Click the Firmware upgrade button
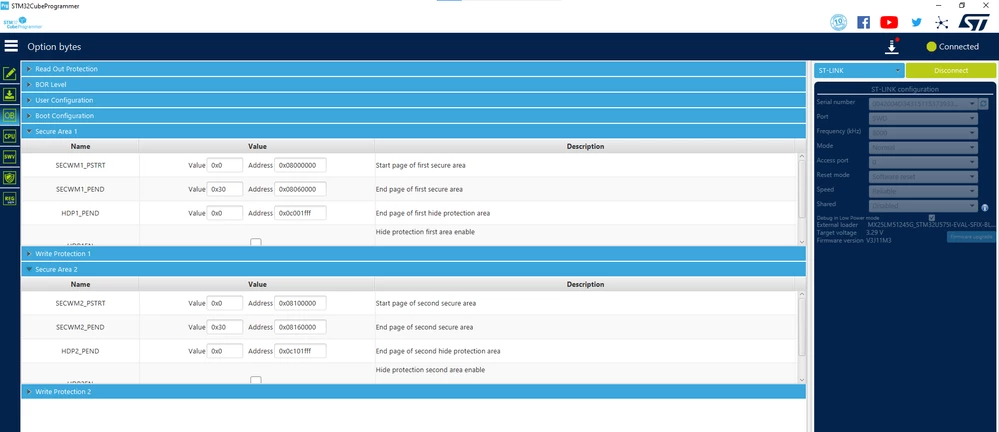 click(971, 236)
